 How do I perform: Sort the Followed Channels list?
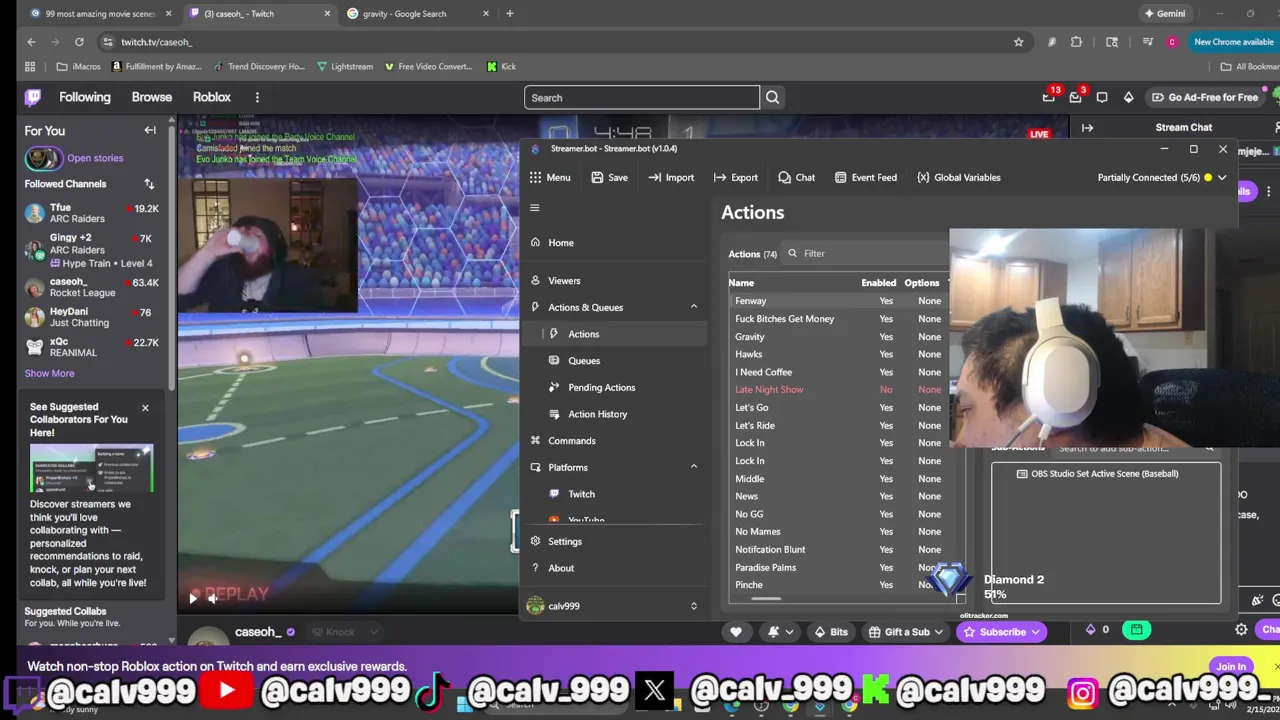click(x=149, y=184)
